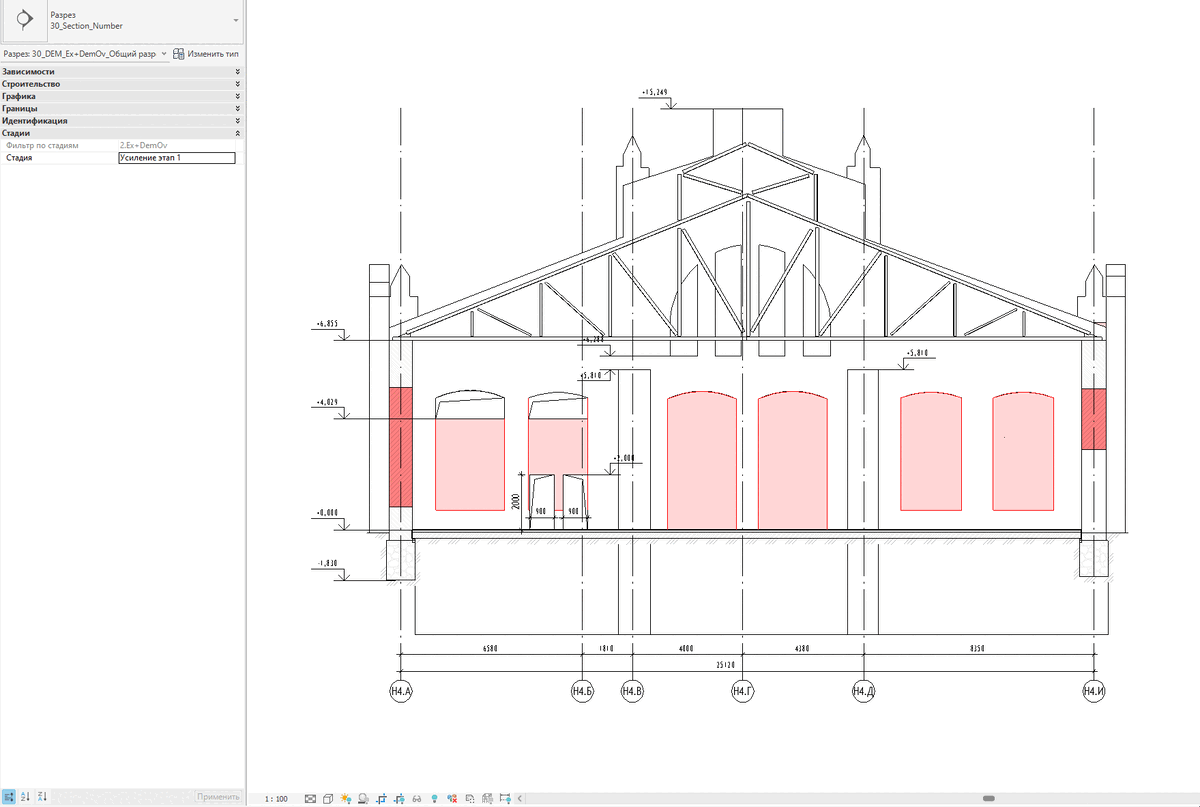Sort properties Z to A
The height and width of the screenshot is (807, 1200).
[42, 797]
